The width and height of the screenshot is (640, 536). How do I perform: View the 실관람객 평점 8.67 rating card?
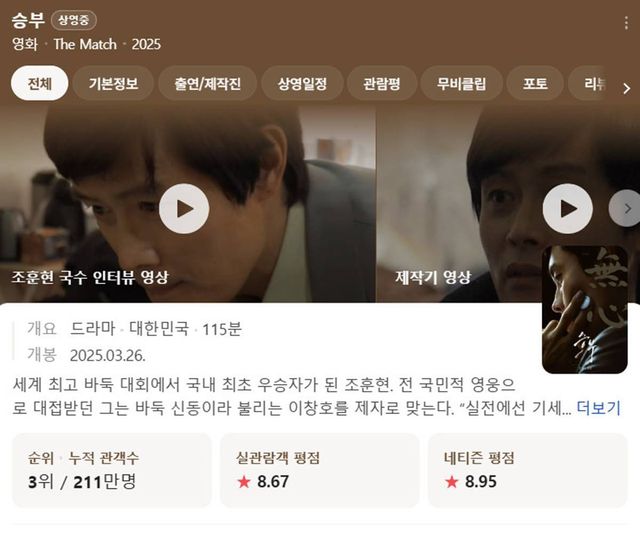point(320,470)
